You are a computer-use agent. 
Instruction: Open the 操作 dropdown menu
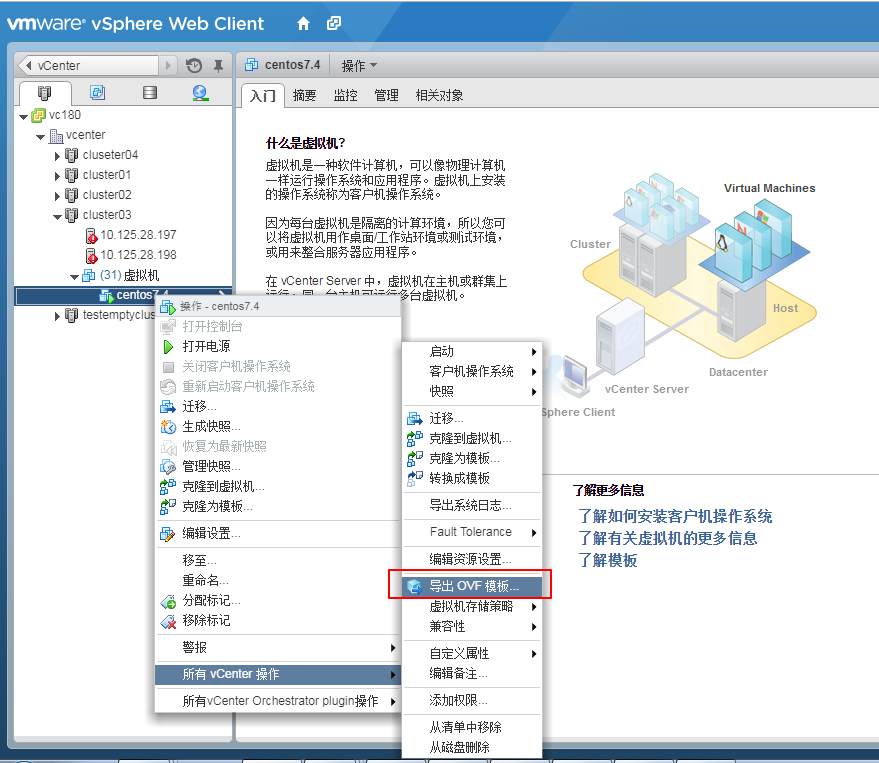[359, 66]
